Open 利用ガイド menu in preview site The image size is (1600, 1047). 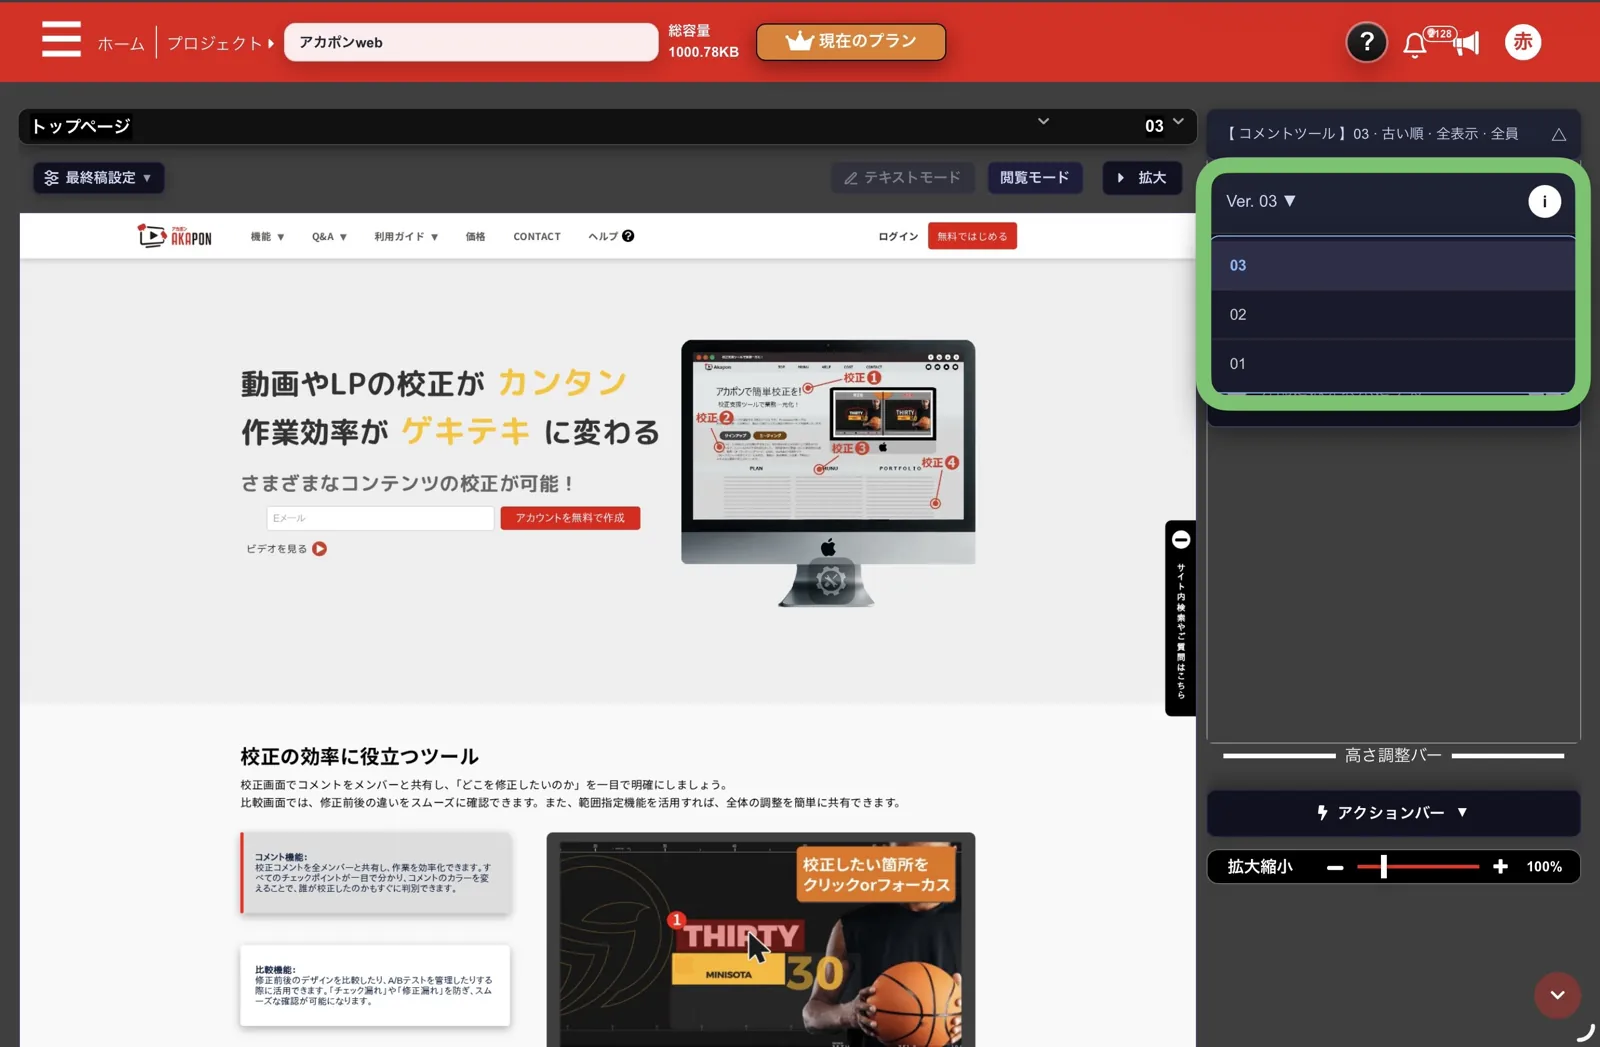pos(406,237)
